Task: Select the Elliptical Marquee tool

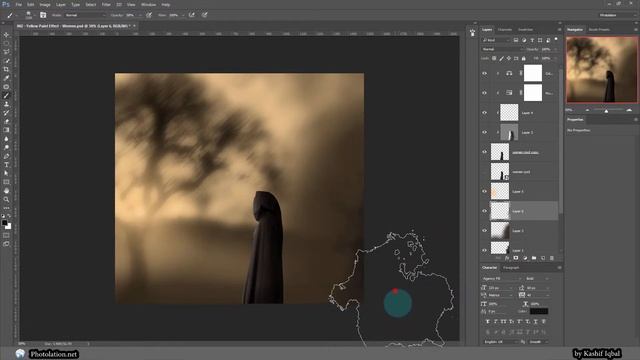Action: [6, 44]
